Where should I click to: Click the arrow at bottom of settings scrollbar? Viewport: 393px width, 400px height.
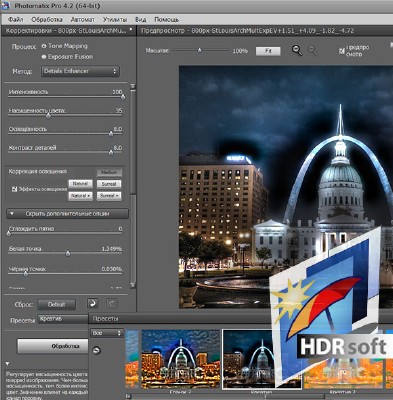(133, 285)
